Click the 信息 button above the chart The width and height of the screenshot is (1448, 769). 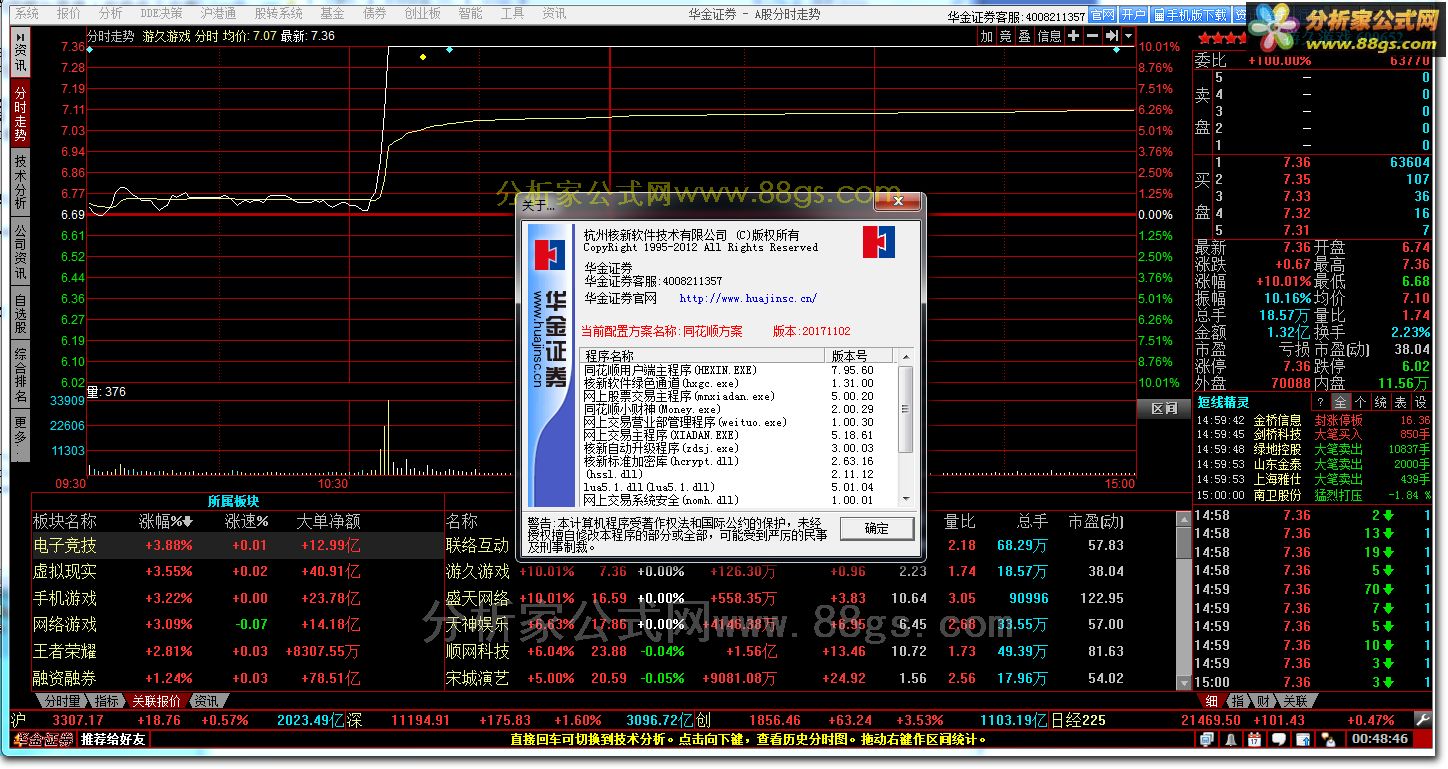pyautogui.click(x=1050, y=36)
